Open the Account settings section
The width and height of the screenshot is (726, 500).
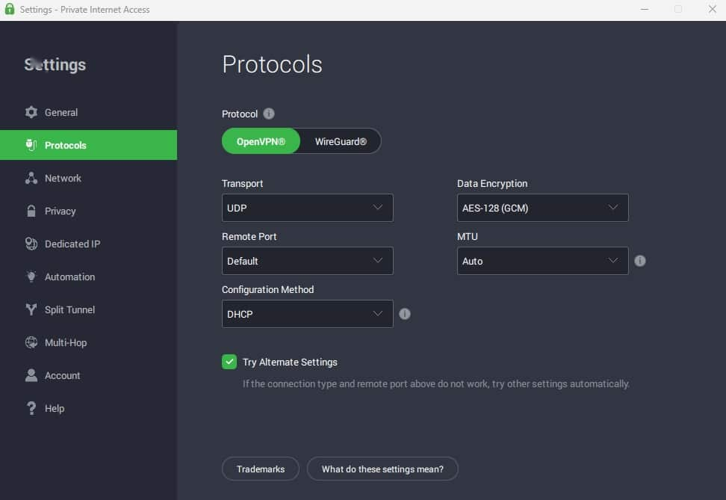point(62,376)
